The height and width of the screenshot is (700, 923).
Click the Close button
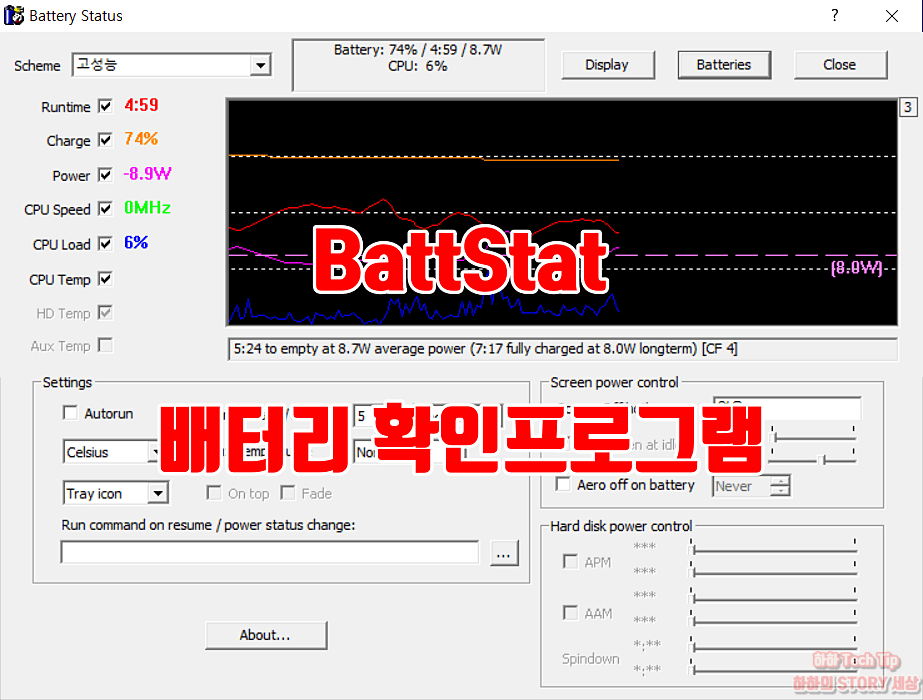[x=840, y=65]
